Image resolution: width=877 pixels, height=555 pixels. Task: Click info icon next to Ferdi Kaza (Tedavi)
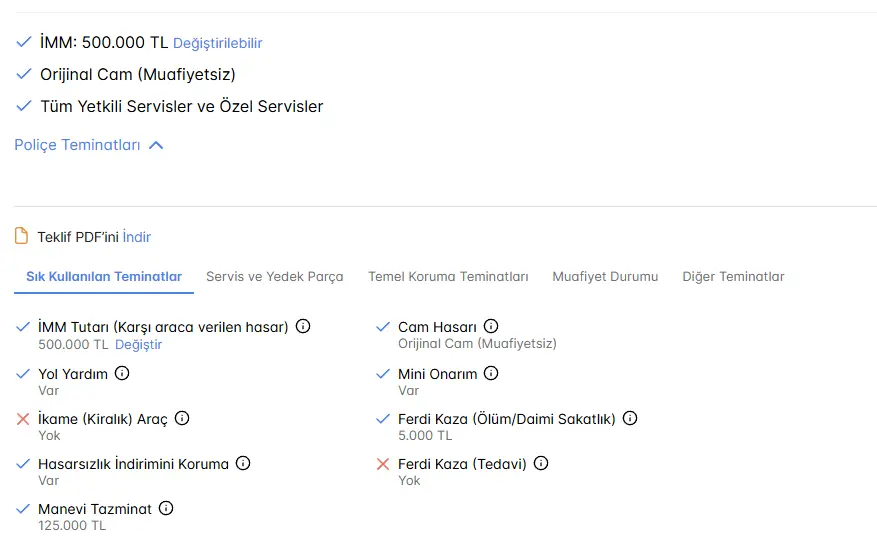tap(541, 463)
